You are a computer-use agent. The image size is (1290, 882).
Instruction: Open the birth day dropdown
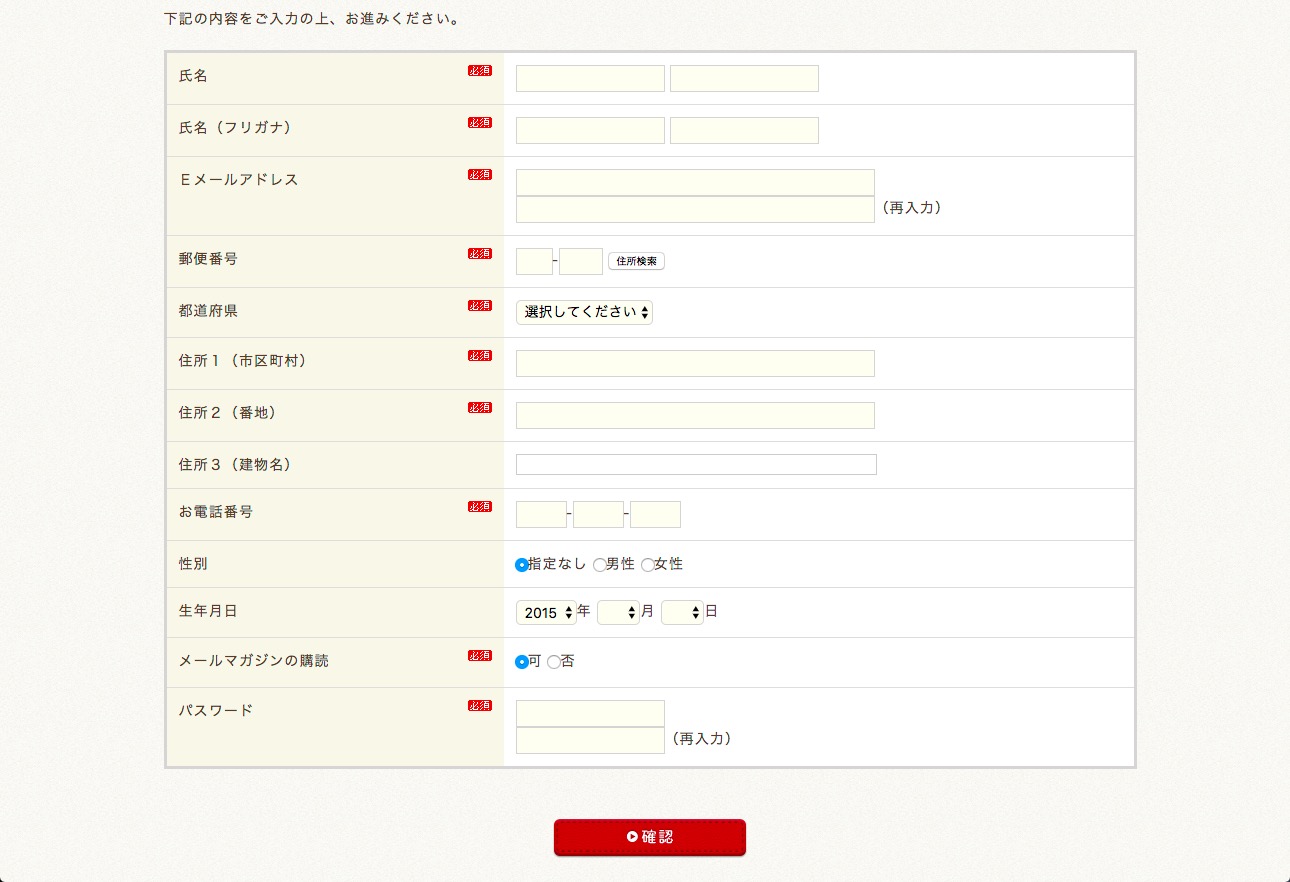coord(682,613)
